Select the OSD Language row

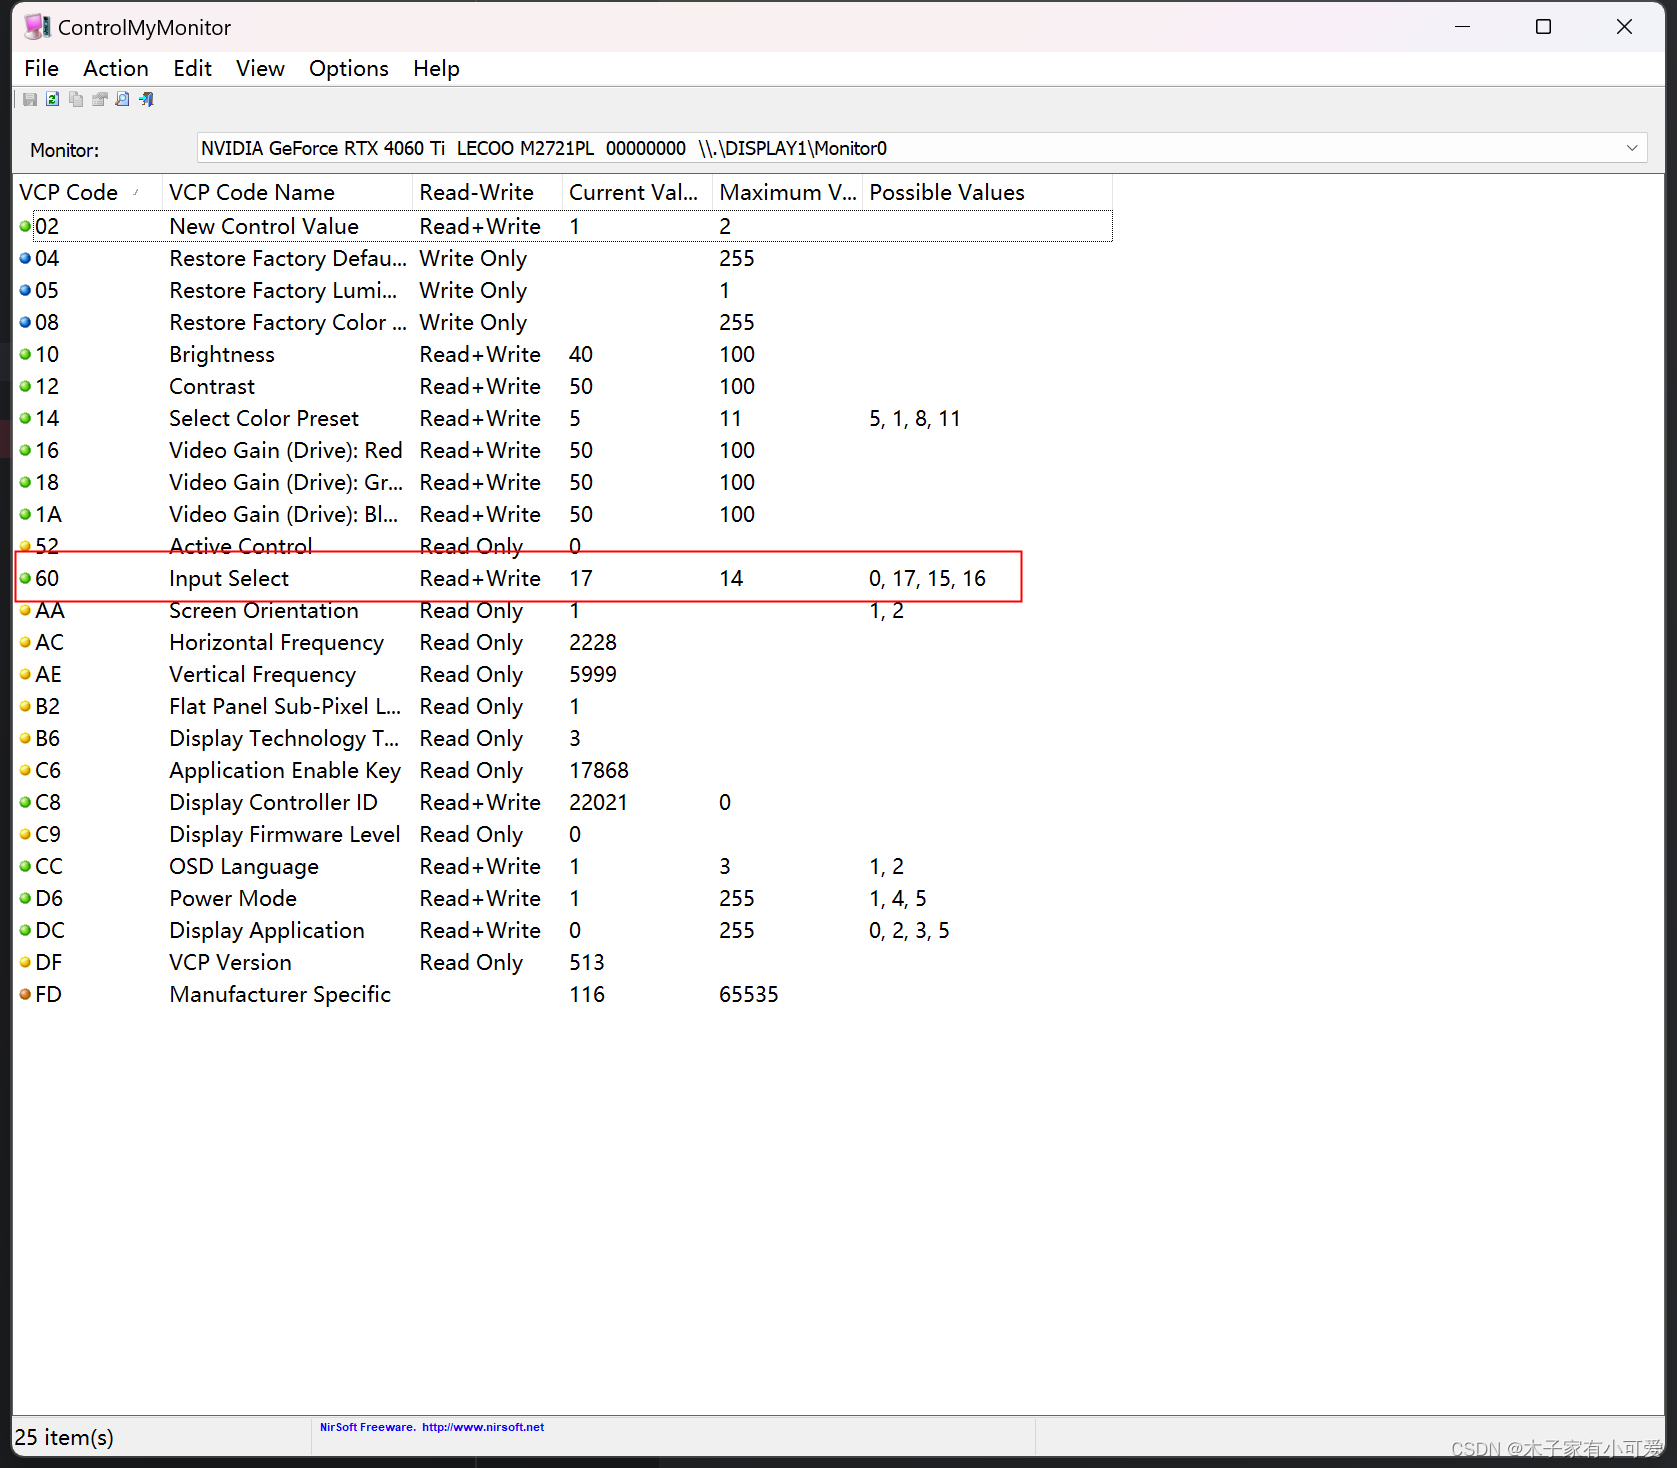[x=565, y=866]
